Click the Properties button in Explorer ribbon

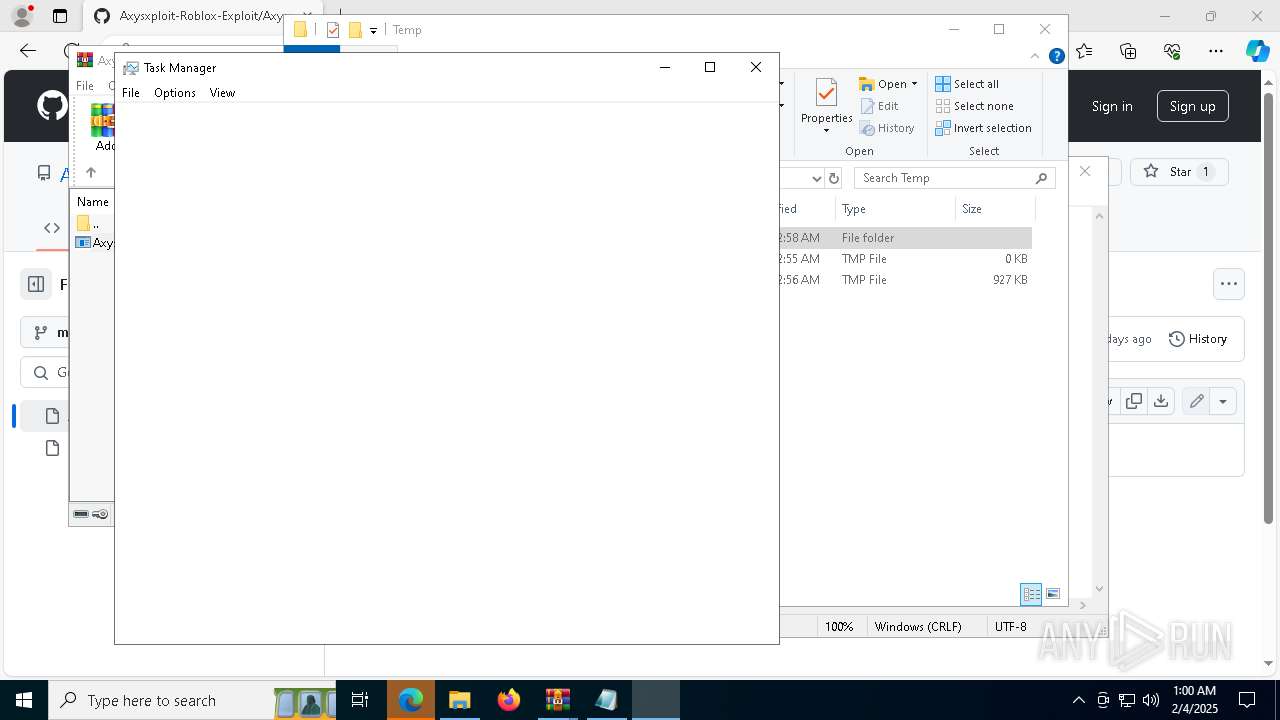tap(826, 101)
